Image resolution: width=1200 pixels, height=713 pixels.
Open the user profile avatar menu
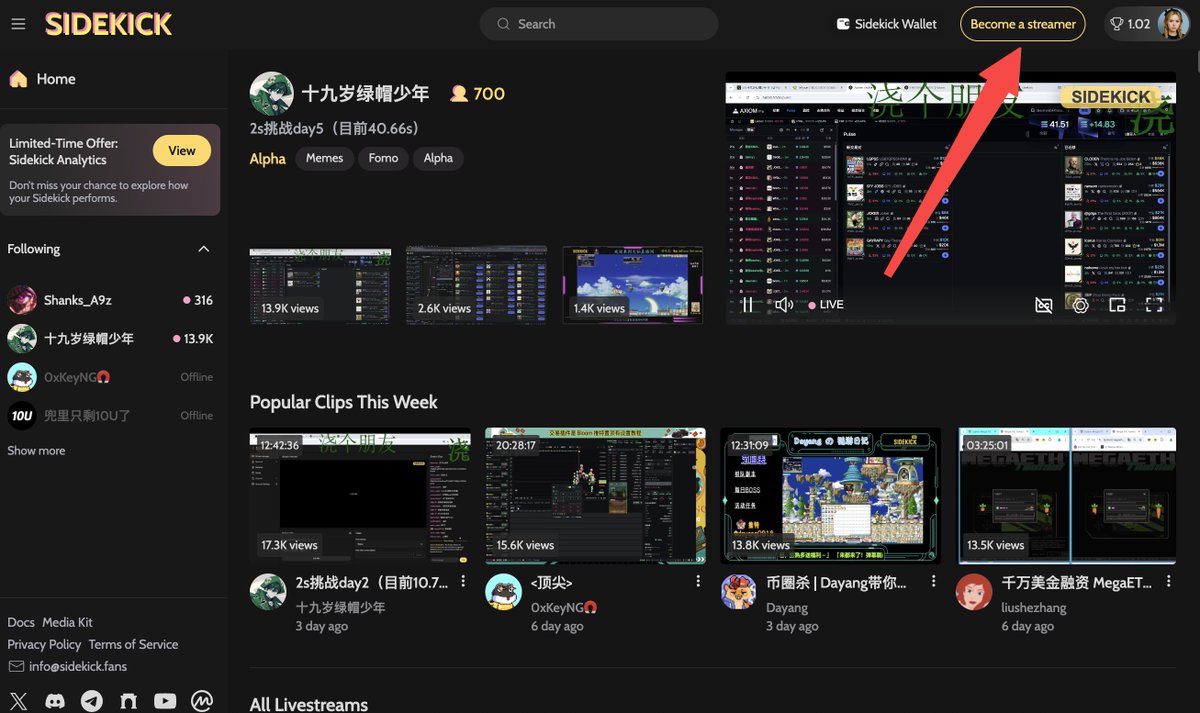point(1173,24)
